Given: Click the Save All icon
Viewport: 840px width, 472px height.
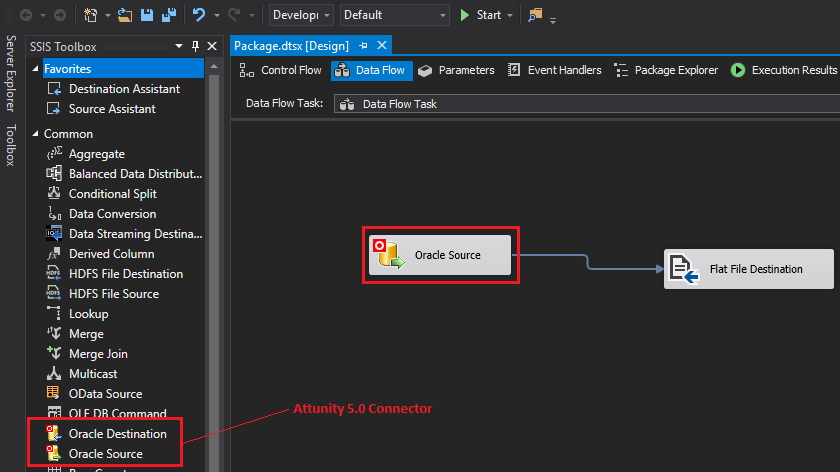Looking at the screenshot, I should pyautogui.click(x=169, y=15).
